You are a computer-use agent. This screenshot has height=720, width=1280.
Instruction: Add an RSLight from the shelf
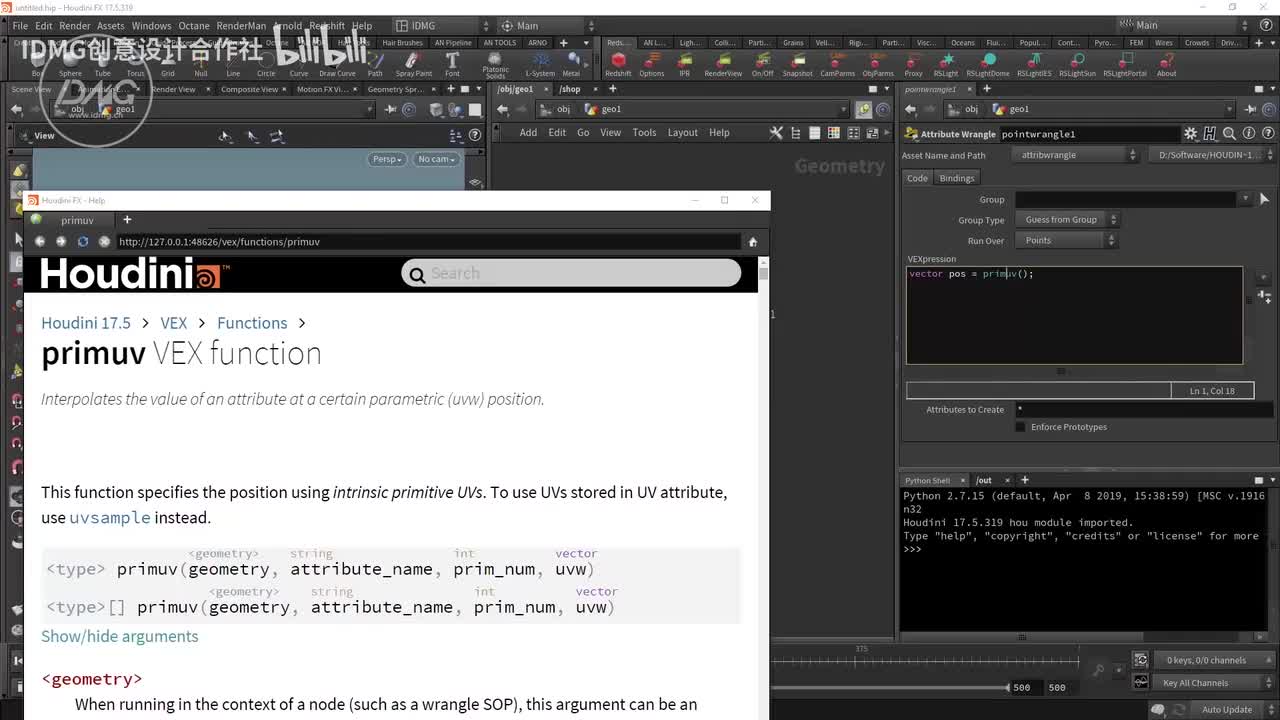(945, 65)
